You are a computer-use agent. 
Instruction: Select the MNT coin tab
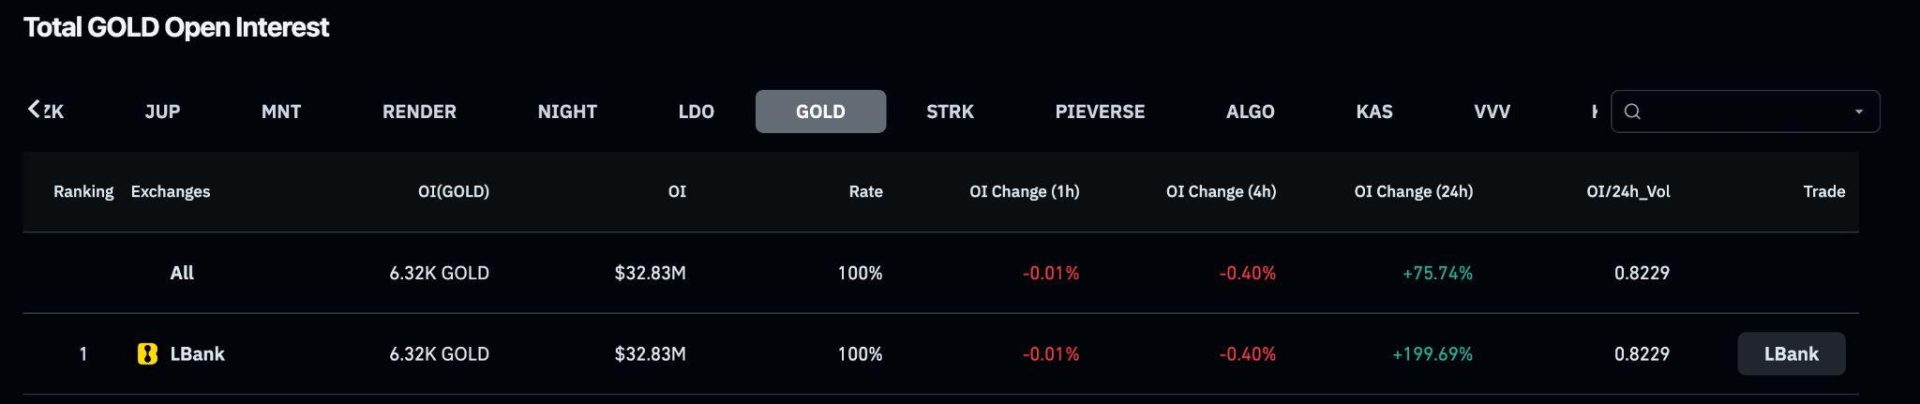point(281,112)
